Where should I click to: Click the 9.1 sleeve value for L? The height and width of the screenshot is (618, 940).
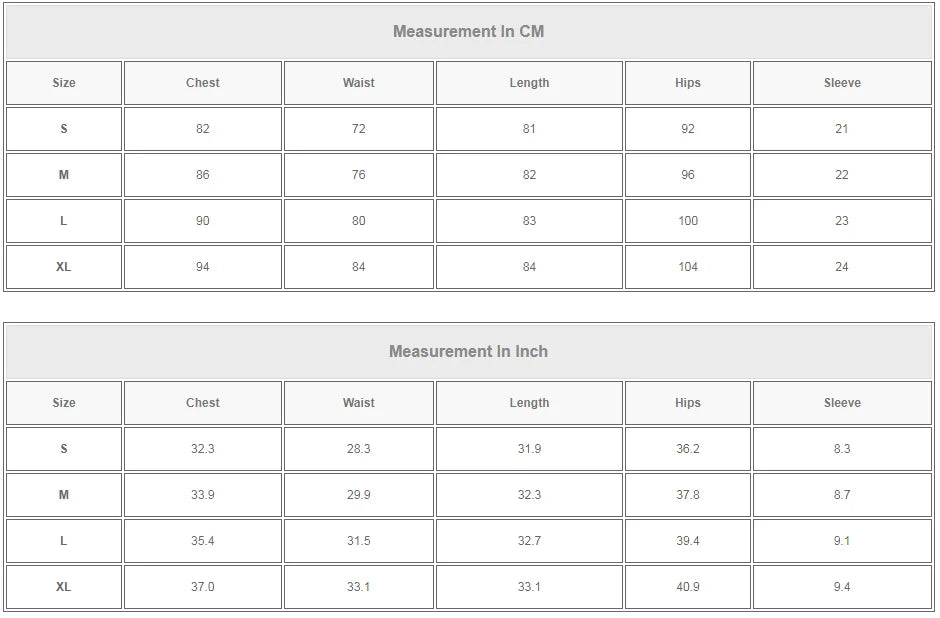[841, 541]
